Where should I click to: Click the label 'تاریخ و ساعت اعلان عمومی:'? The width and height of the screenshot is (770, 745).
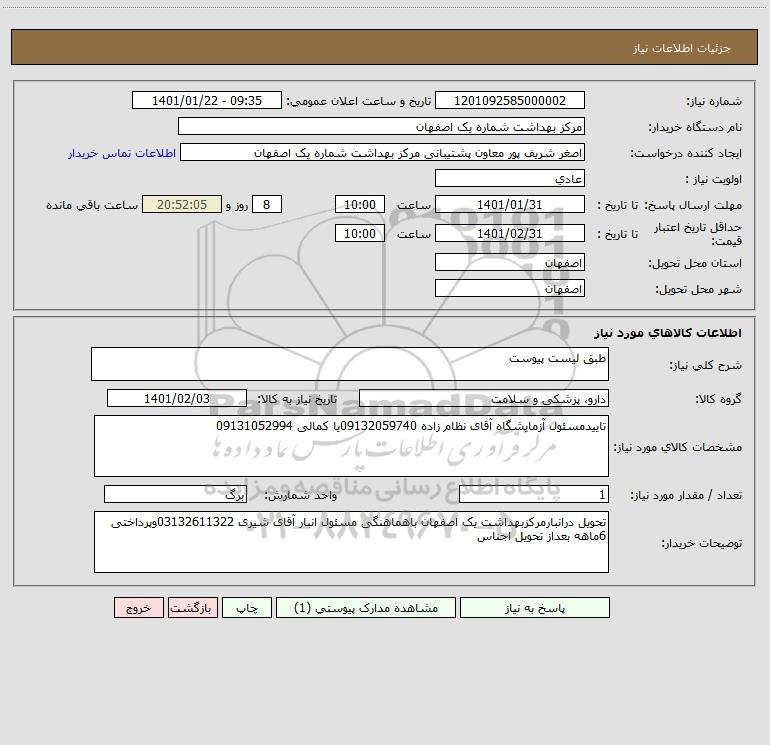(358, 101)
